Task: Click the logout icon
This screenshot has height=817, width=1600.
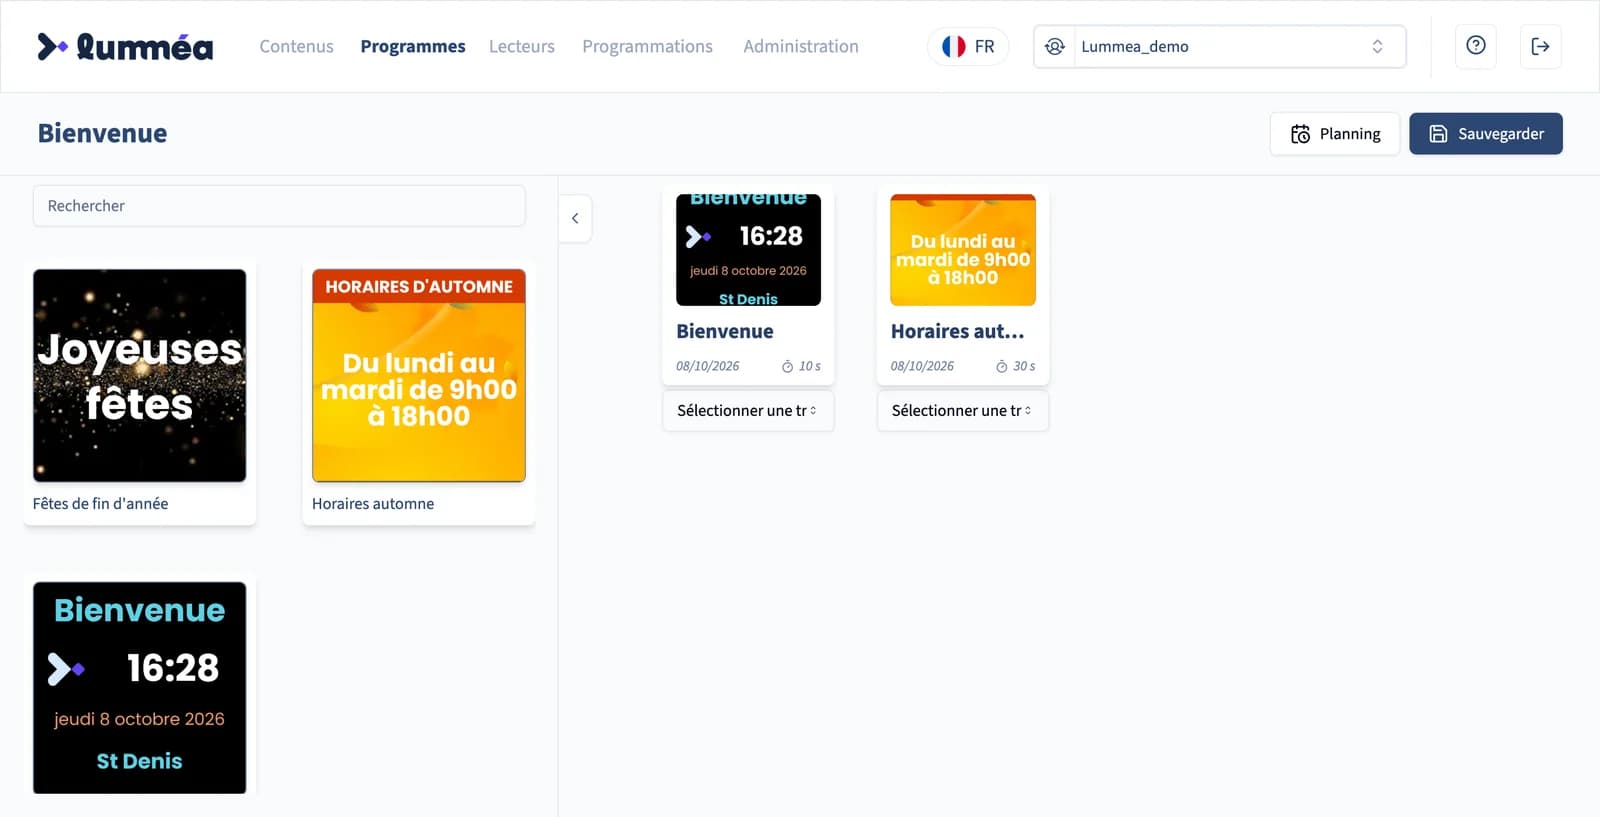Action: 1540,46
